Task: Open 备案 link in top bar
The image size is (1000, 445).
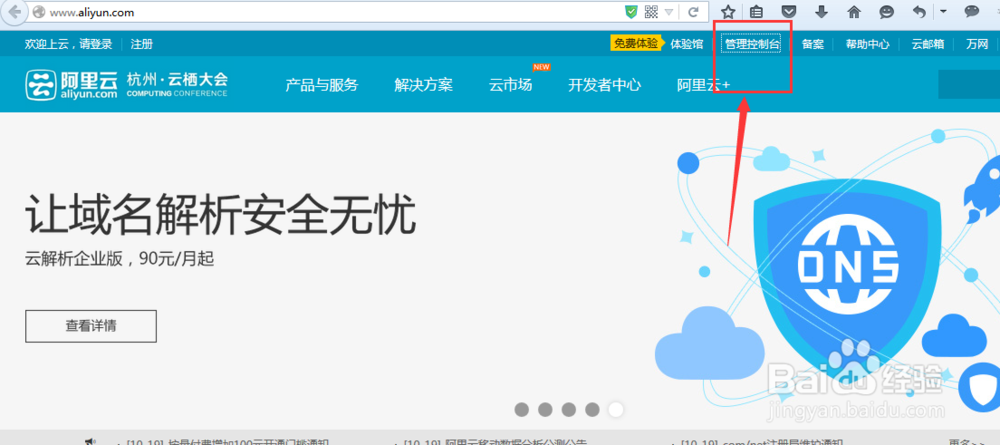Action: pos(812,44)
